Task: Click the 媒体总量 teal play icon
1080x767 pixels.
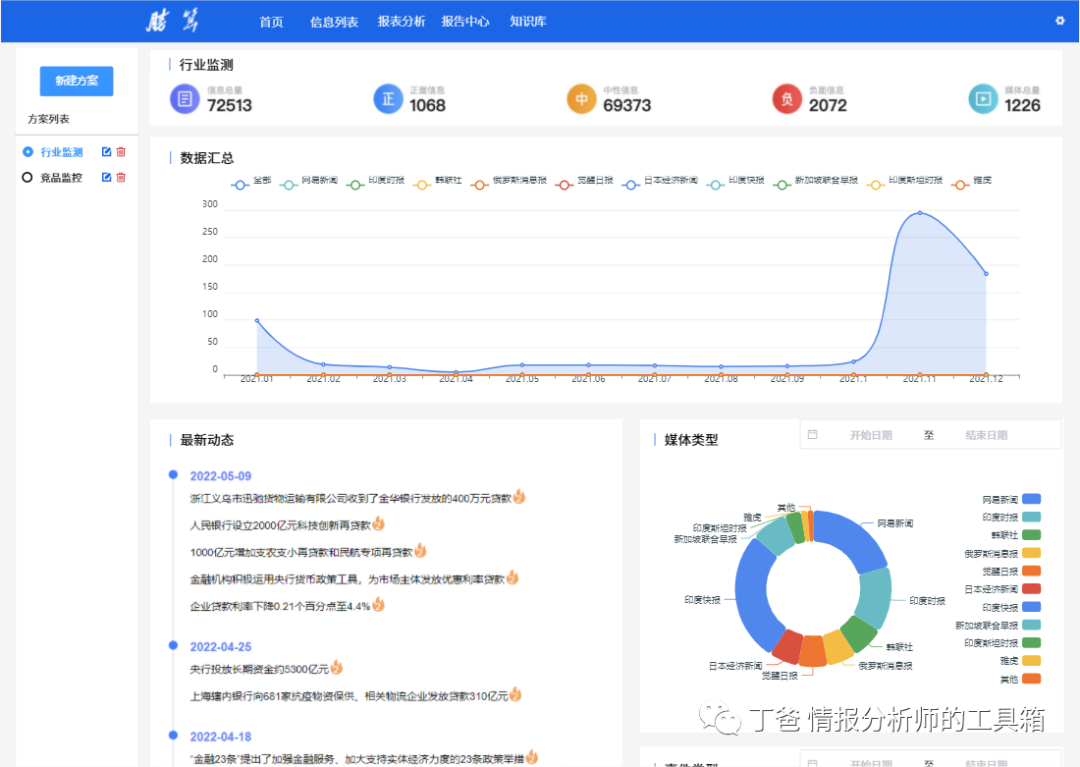Action: 983,99
